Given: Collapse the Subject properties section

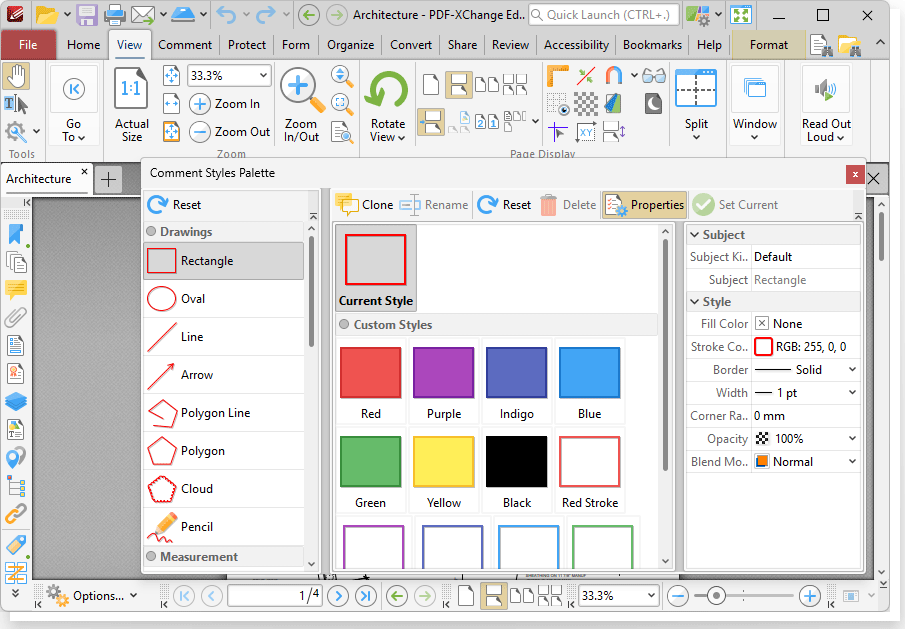Looking at the screenshot, I should (x=695, y=235).
